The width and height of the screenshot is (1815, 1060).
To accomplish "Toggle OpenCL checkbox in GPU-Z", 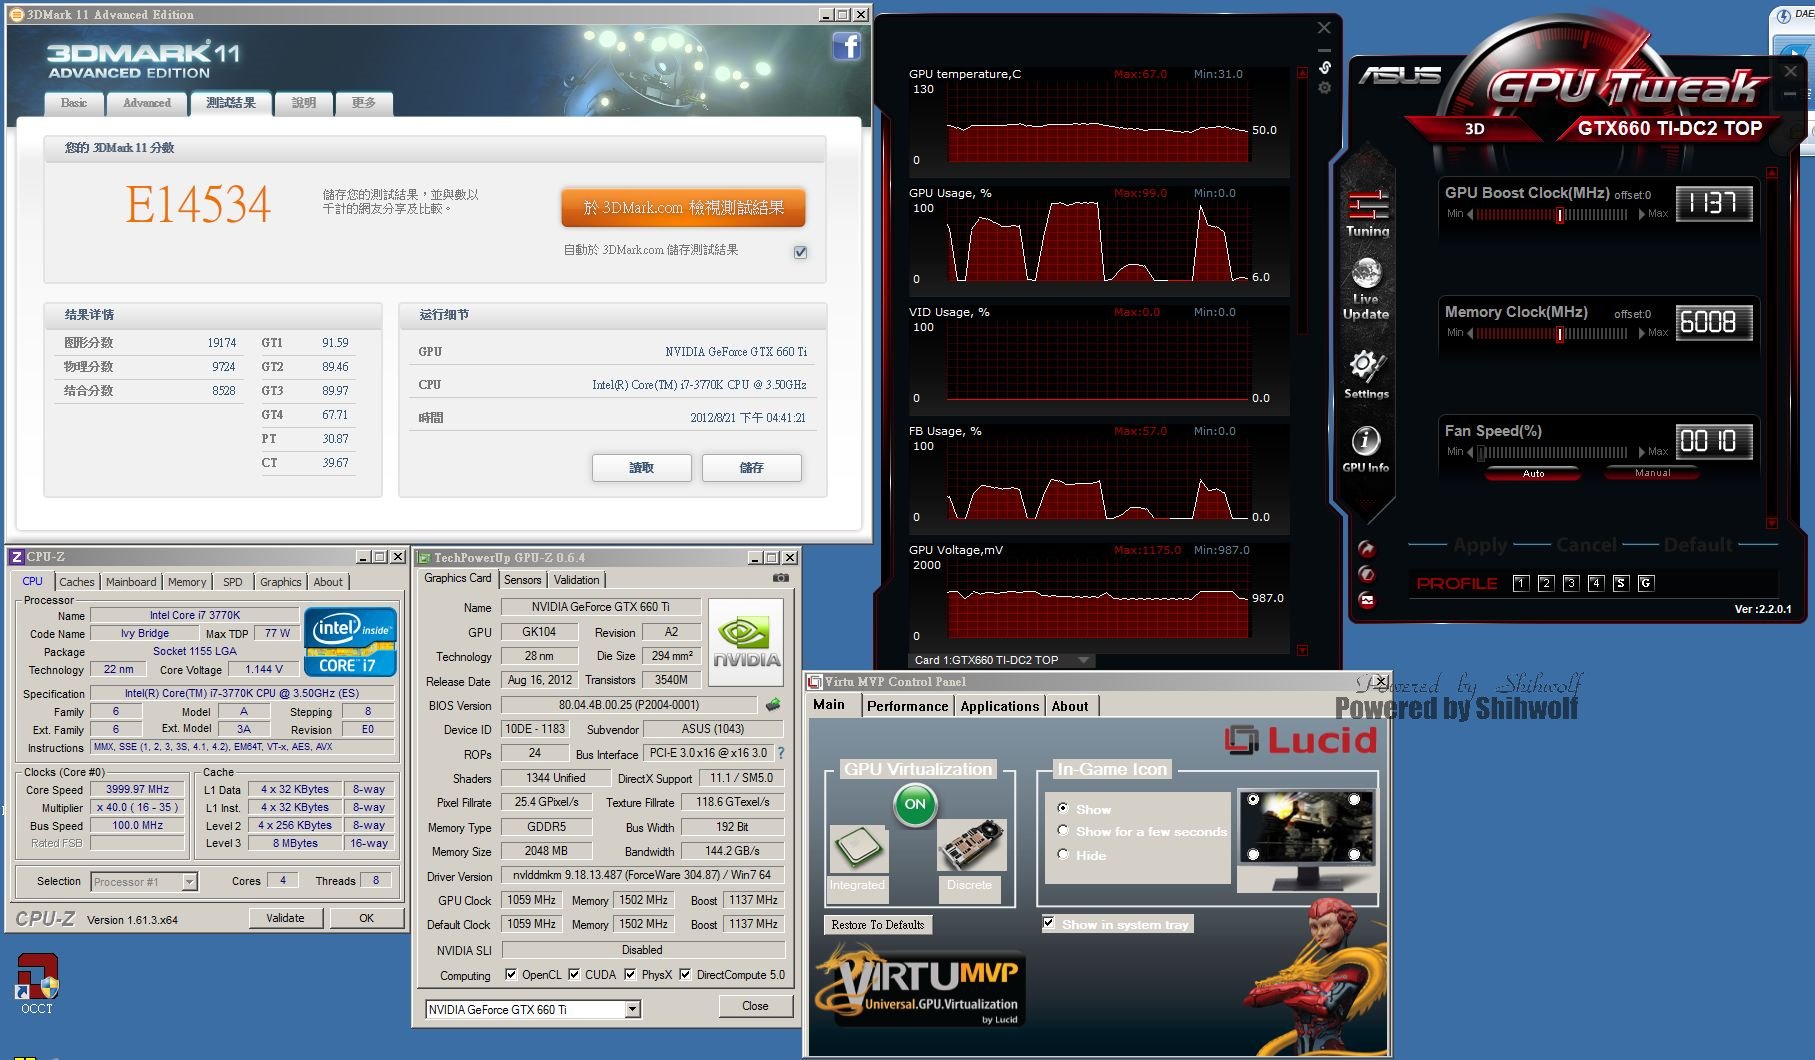I will (x=511, y=974).
